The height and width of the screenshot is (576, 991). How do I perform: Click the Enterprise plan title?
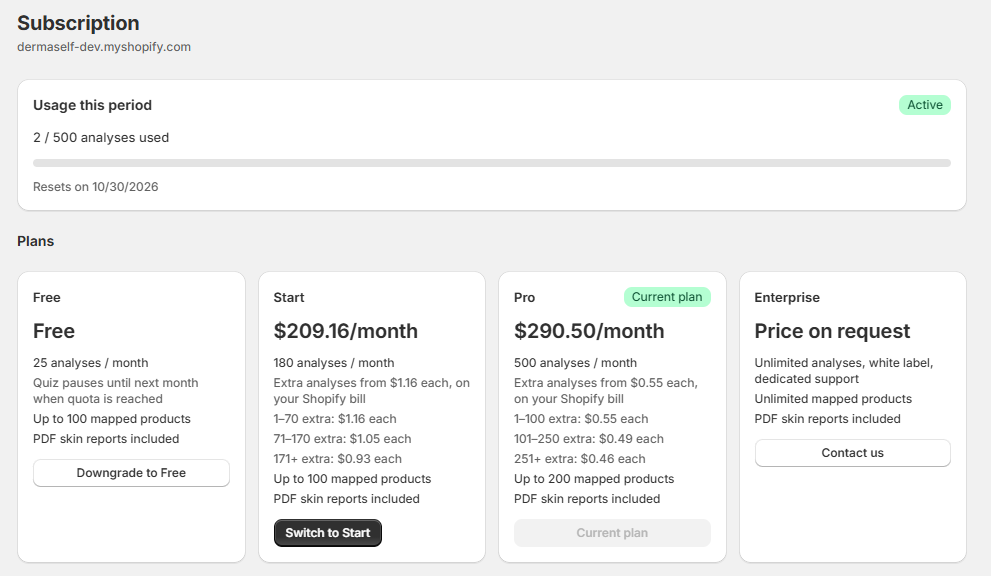click(x=787, y=298)
